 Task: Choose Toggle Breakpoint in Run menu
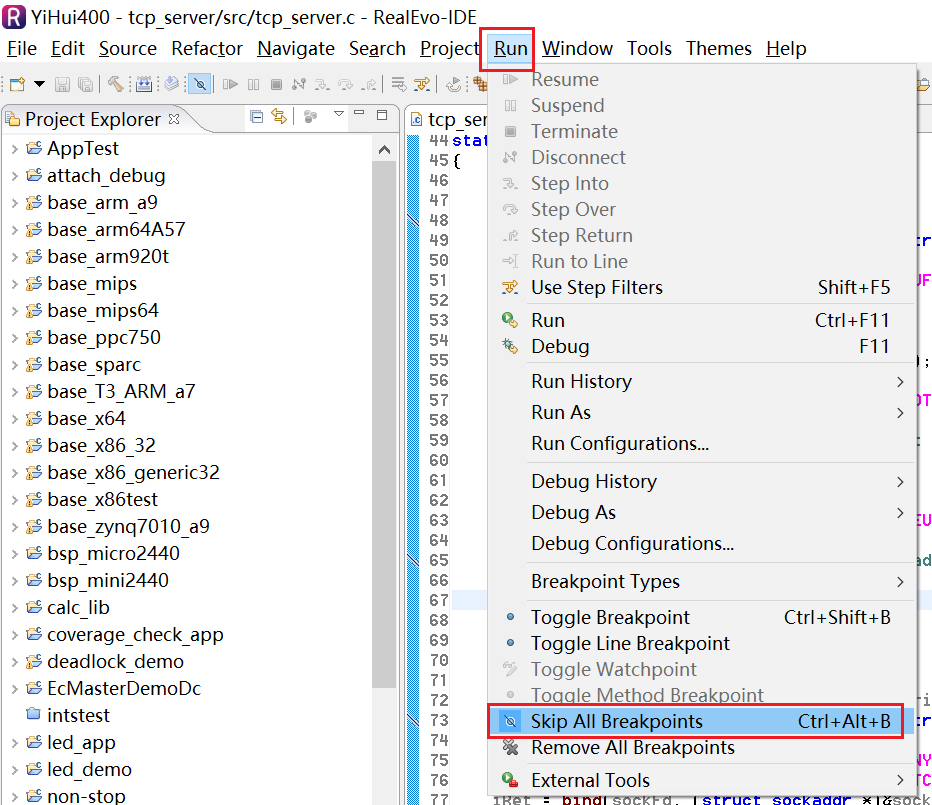click(x=701, y=618)
